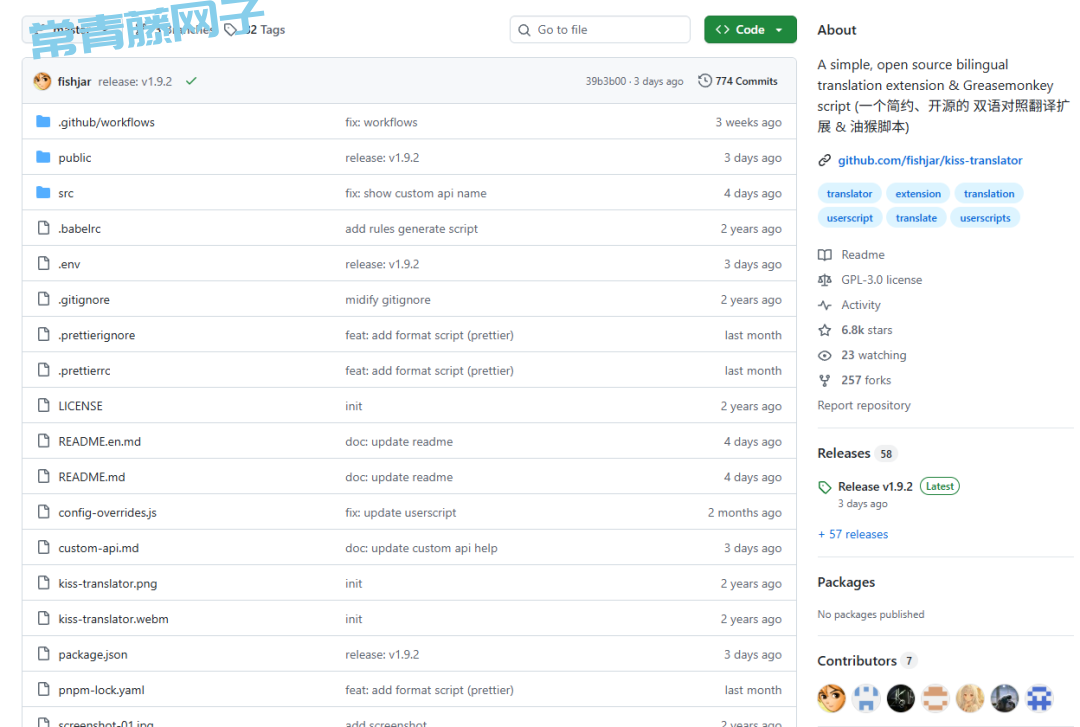Open fishjar user profile link
Screen dimensions: 1080x727
74,81
